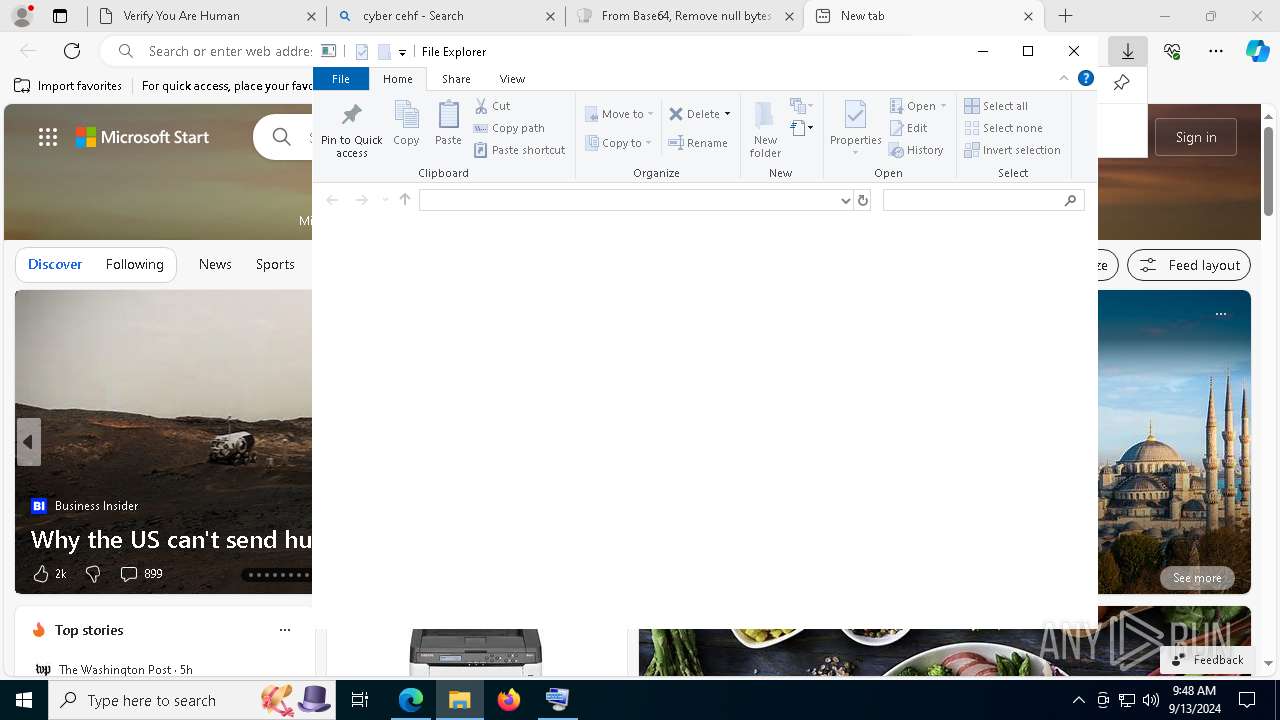The width and height of the screenshot is (1280, 720).
Task: Open Edge Settings and more menu
Action: pos(1216,51)
